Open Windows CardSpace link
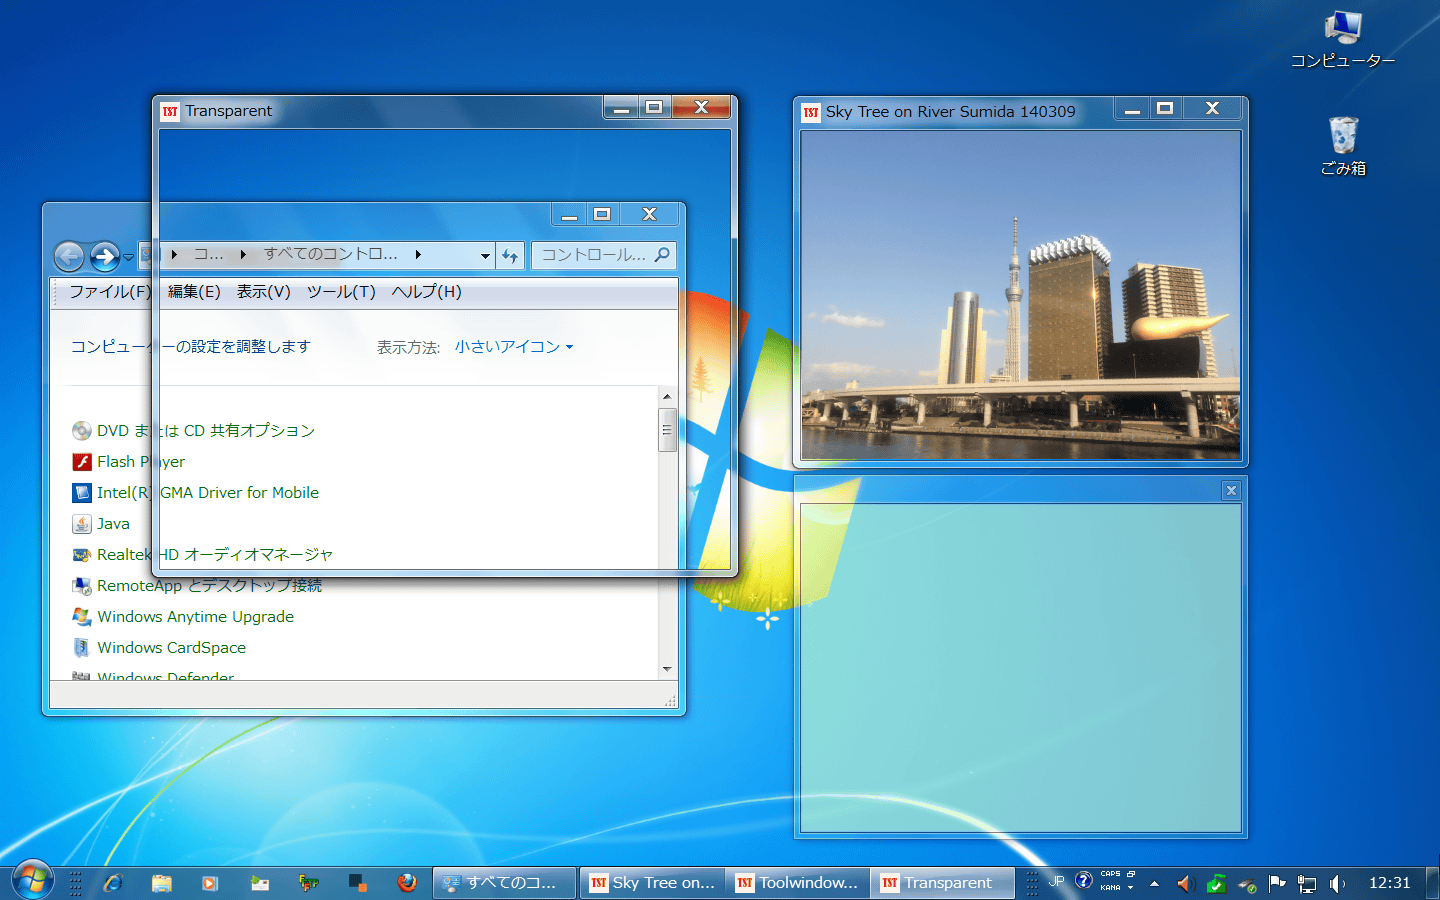The width and height of the screenshot is (1440, 900). point(172,648)
